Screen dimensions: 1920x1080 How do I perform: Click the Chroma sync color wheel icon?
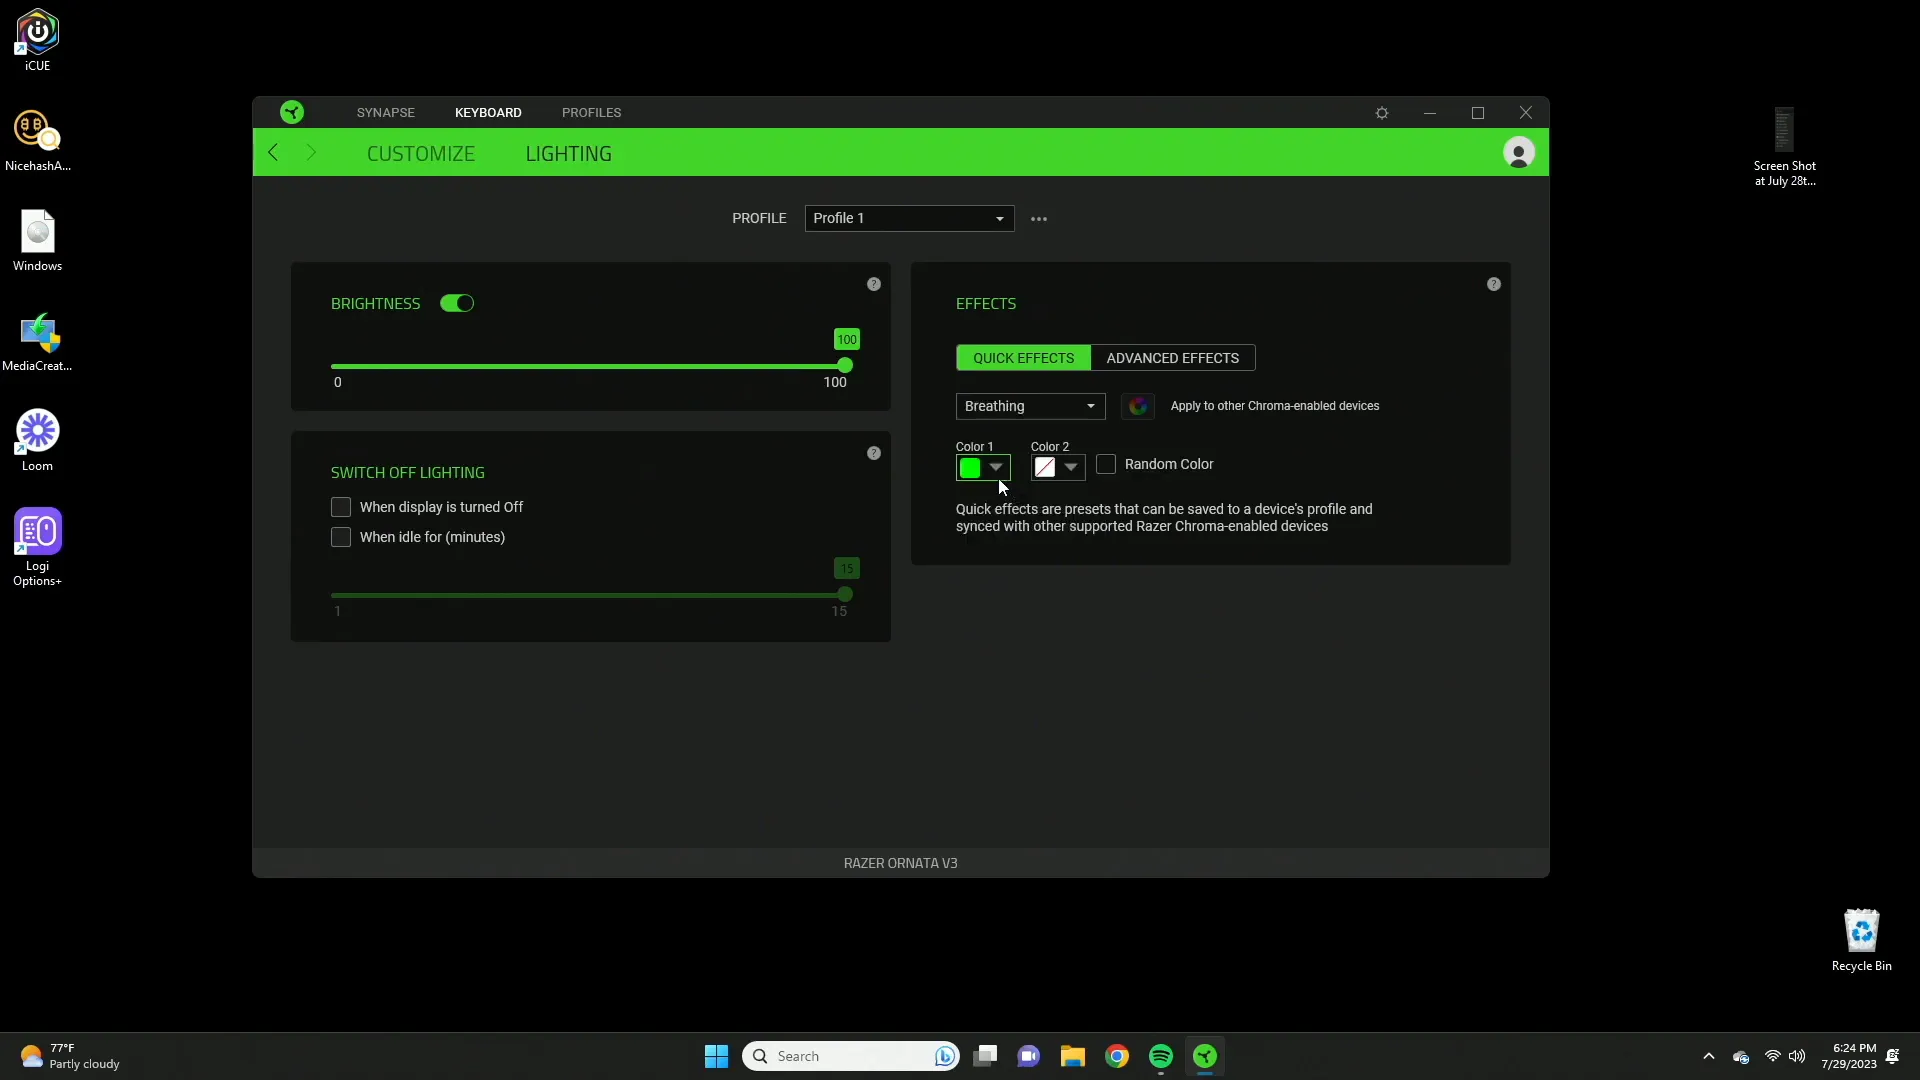click(1138, 406)
